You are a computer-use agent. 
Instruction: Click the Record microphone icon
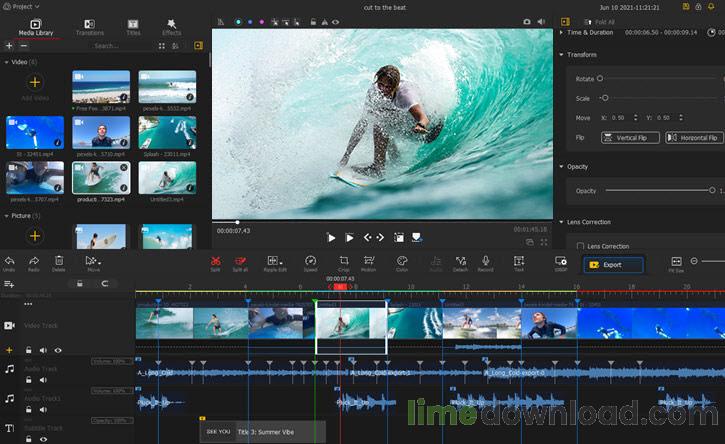coord(485,261)
